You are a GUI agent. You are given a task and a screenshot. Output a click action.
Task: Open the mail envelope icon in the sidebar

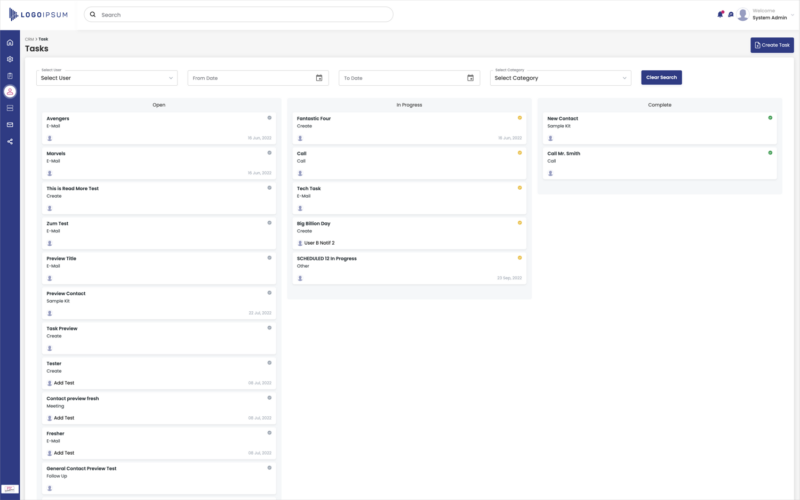tap(10, 124)
